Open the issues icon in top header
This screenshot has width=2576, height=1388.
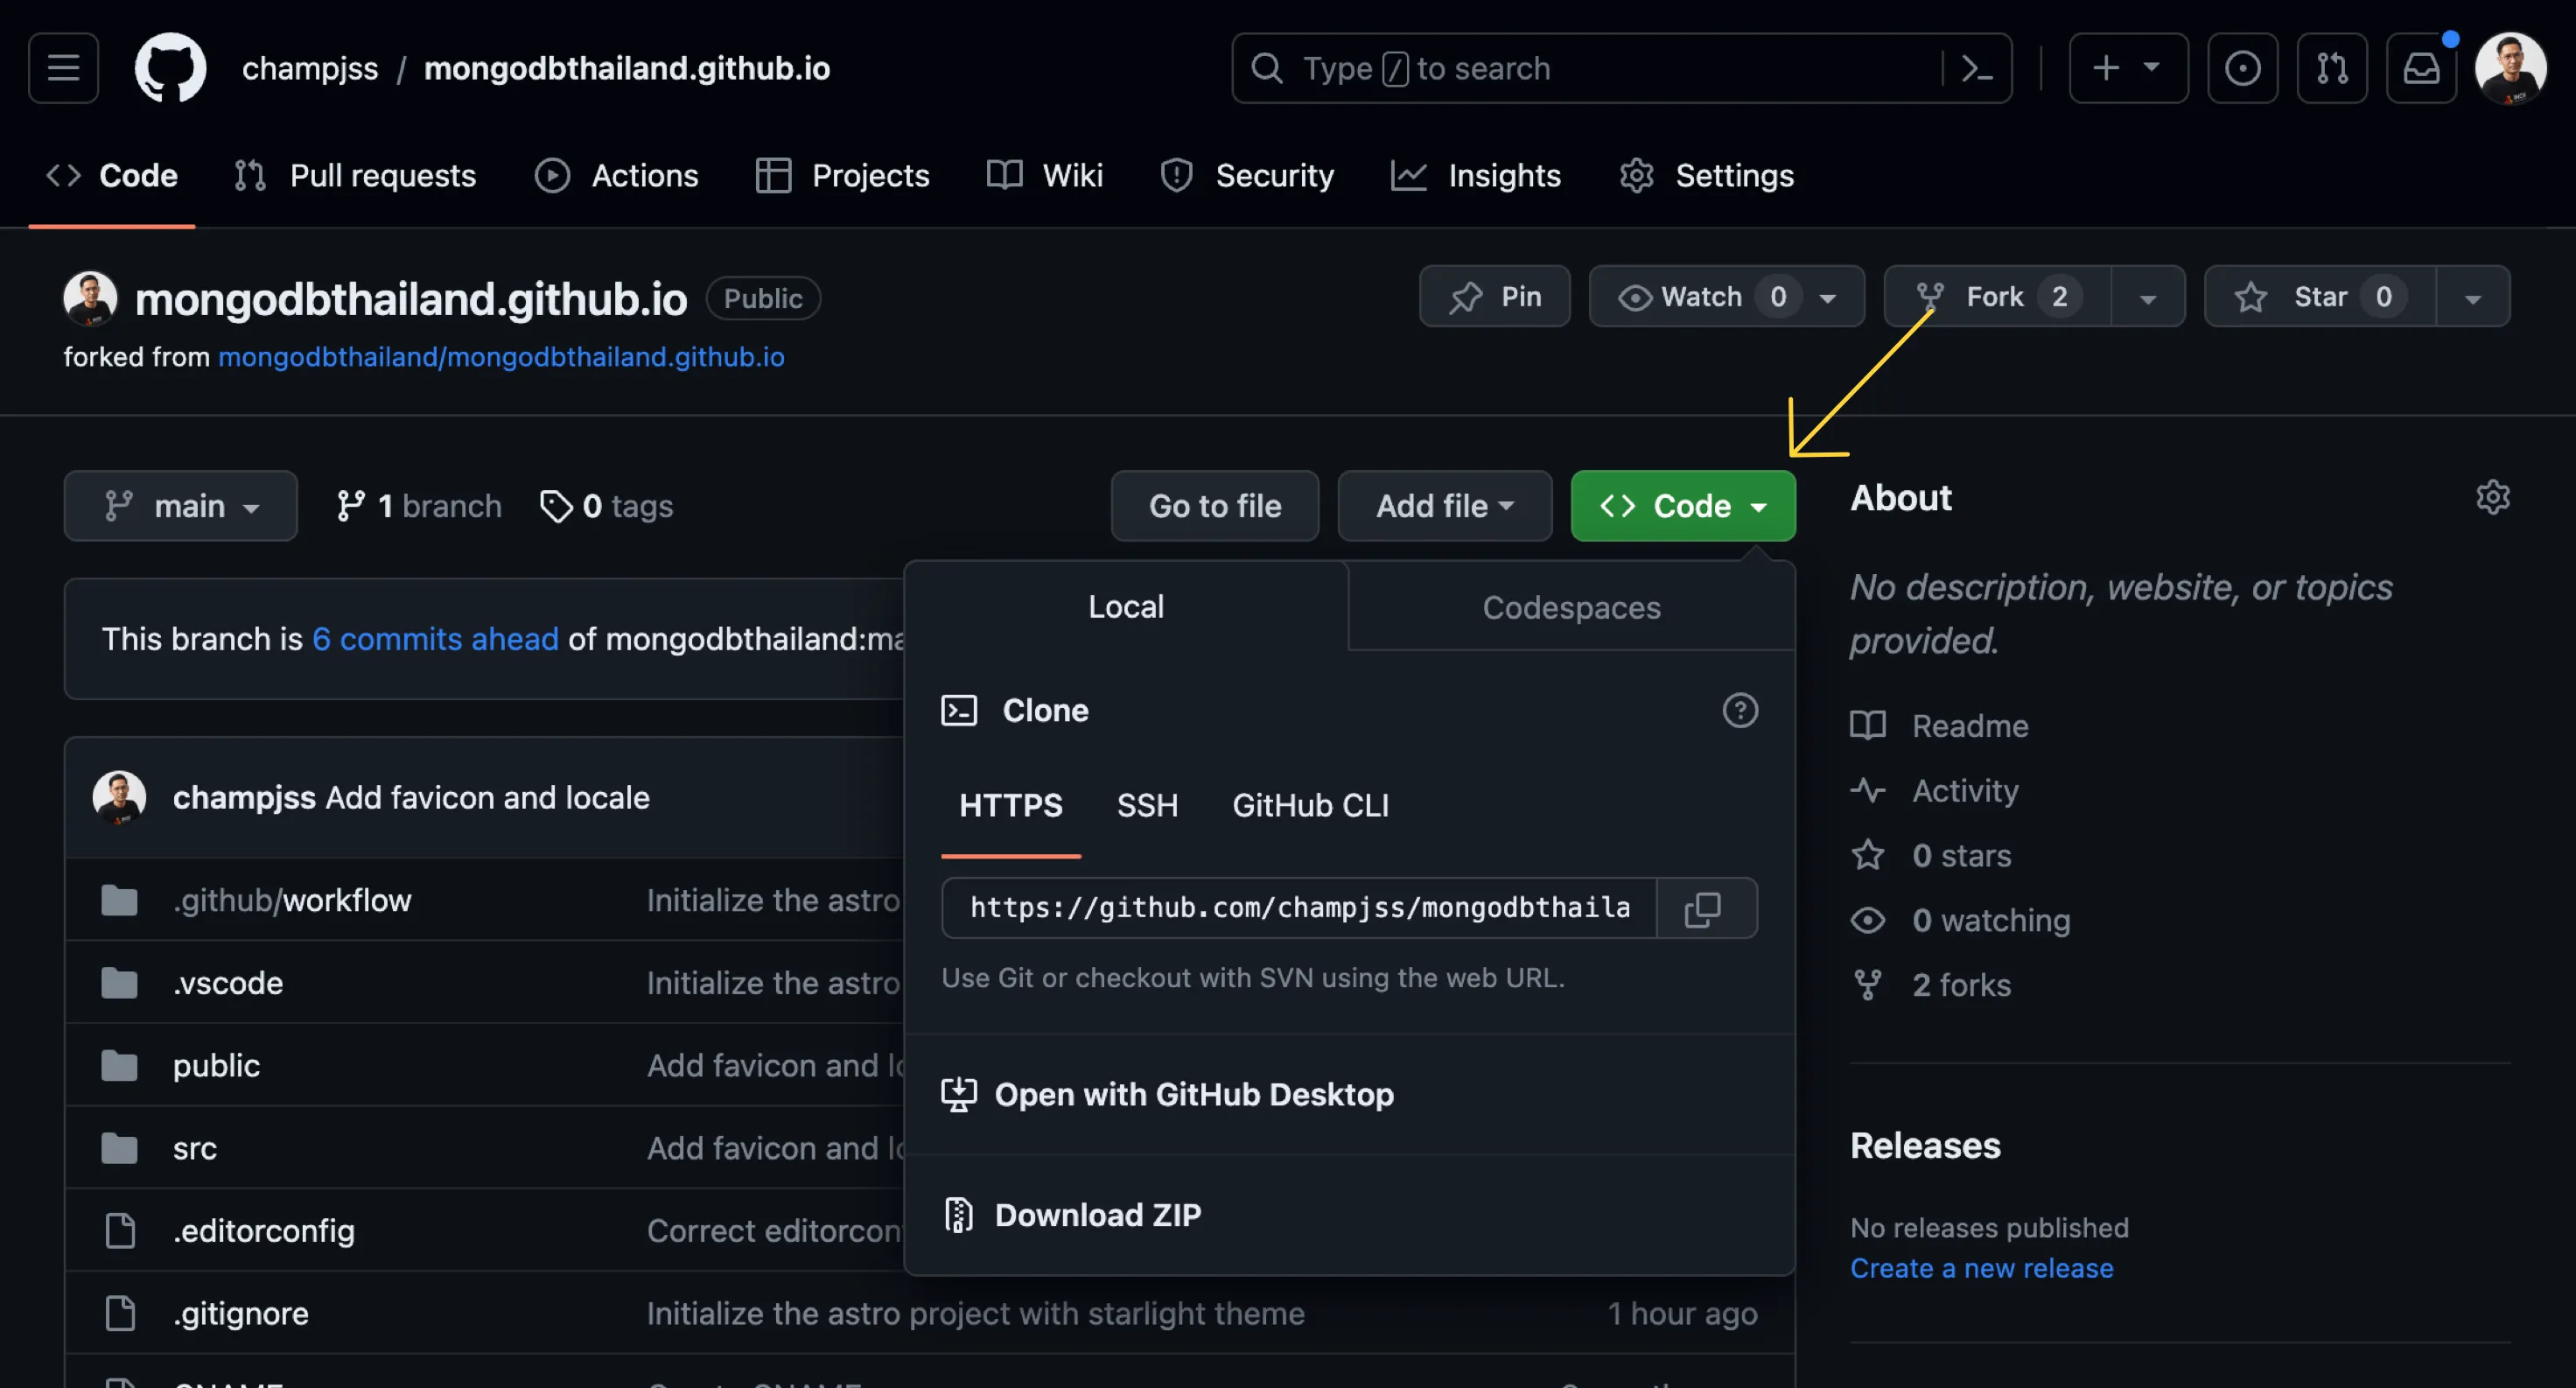(x=2242, y=68)
